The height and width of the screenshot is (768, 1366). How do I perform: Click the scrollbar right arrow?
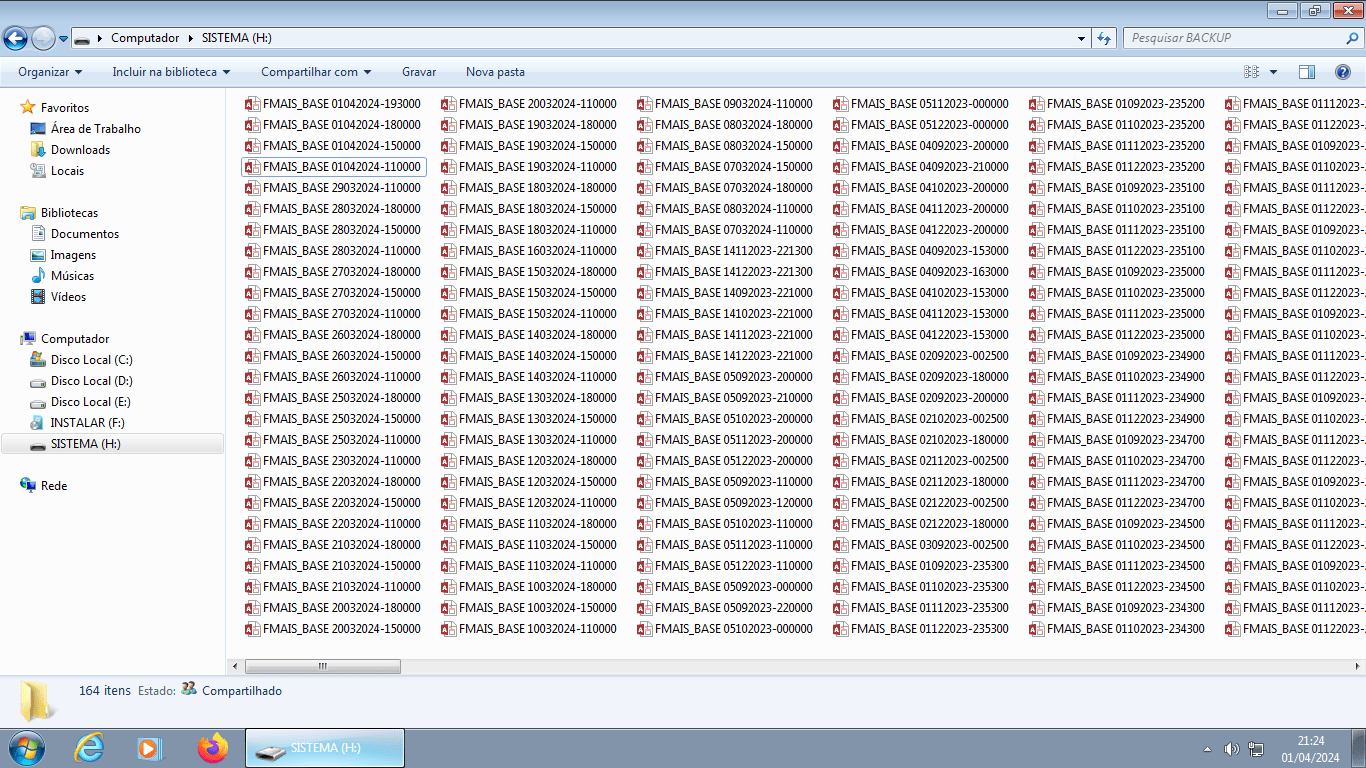[x=1357, y=666]
